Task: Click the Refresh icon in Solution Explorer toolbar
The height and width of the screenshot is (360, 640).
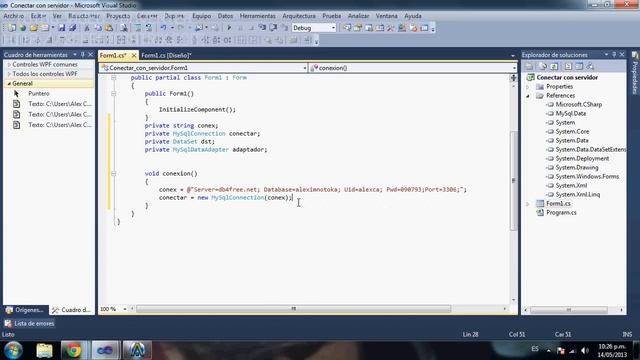Action: pos(554,66)
